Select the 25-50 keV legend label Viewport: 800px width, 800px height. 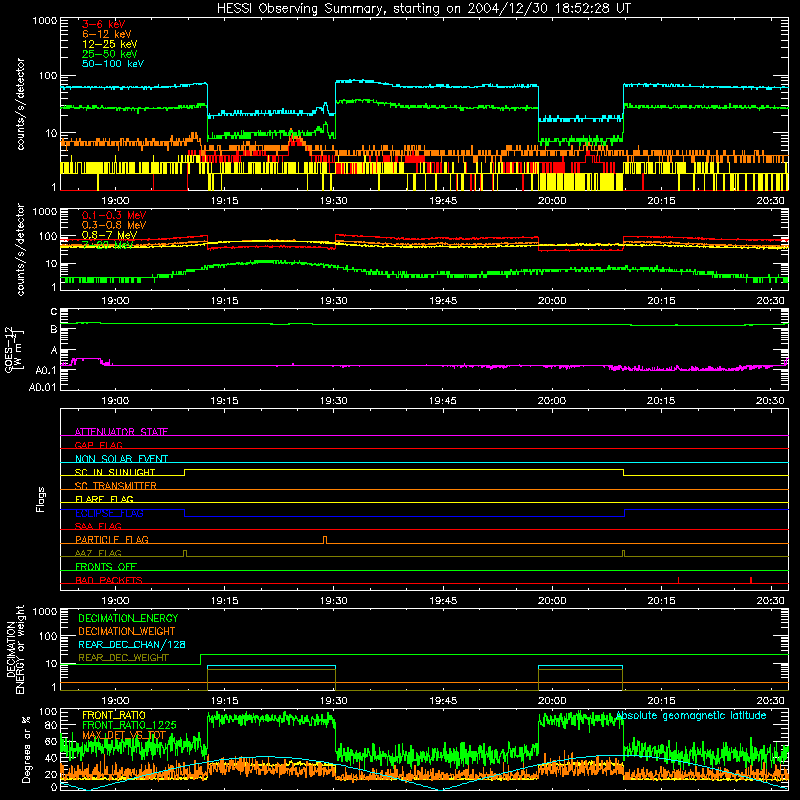110,54
